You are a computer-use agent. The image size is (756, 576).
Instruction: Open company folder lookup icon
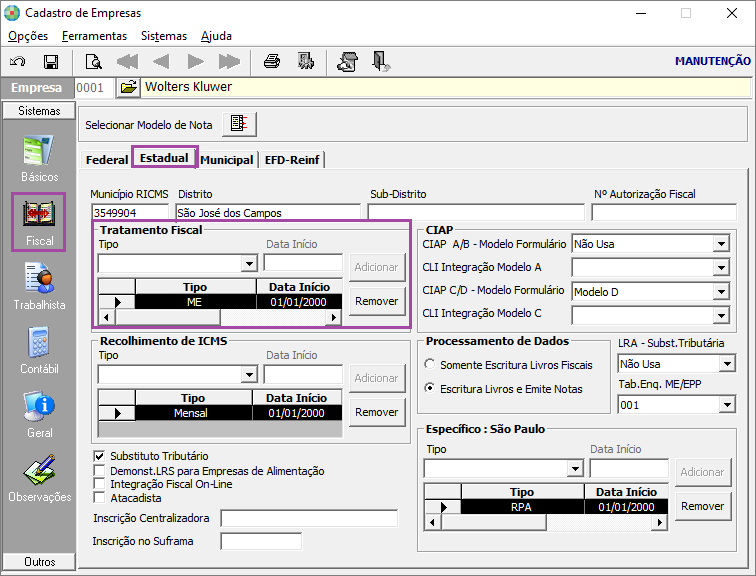pos(128,88)
